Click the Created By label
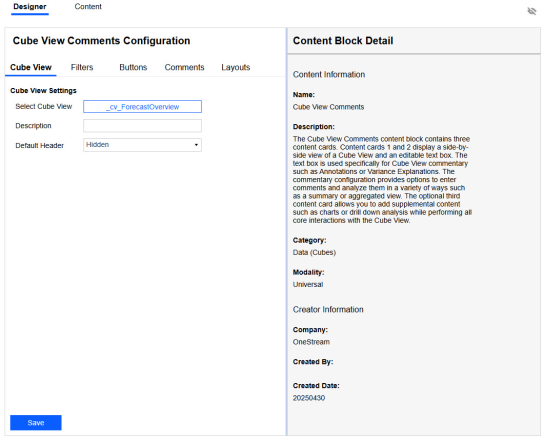The width and height of the screenshot is (544, 439). [313, 362]
